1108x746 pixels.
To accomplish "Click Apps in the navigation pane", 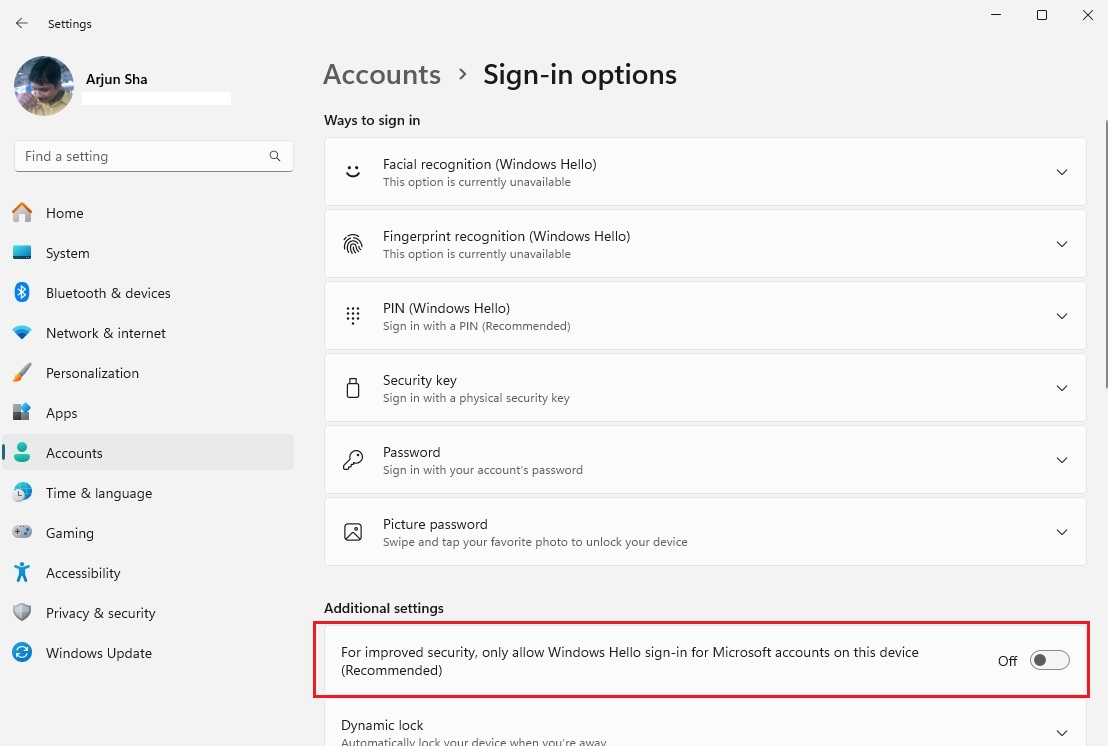I will coord(61,413).
